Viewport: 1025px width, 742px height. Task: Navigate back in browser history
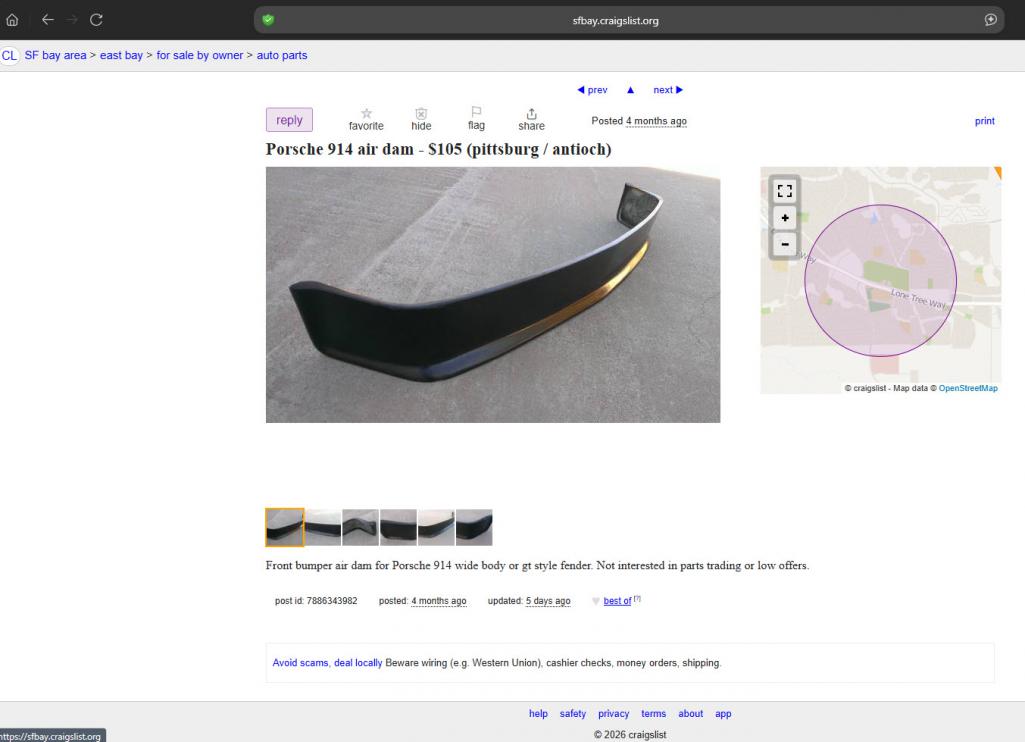point(48,20)
